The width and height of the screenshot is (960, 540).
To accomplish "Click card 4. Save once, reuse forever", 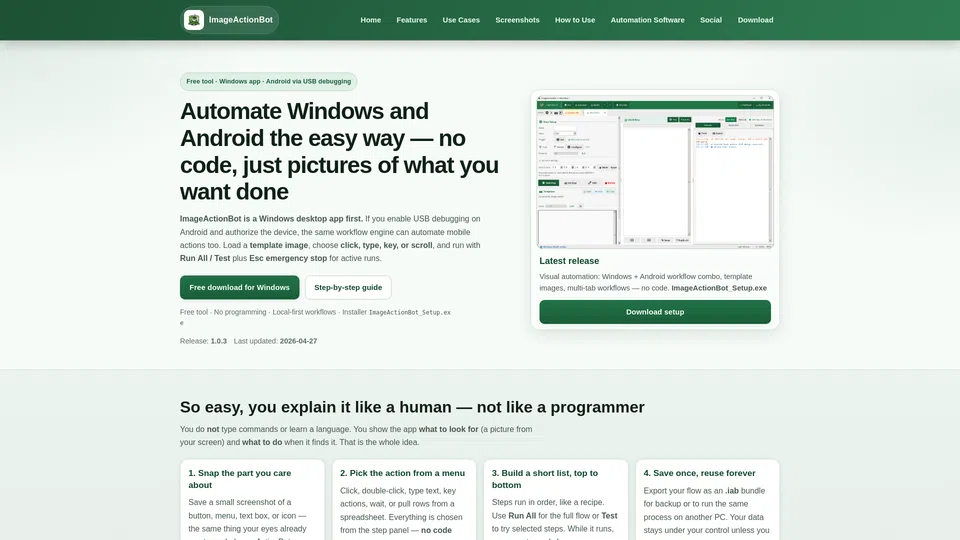I will click(707, 500).
